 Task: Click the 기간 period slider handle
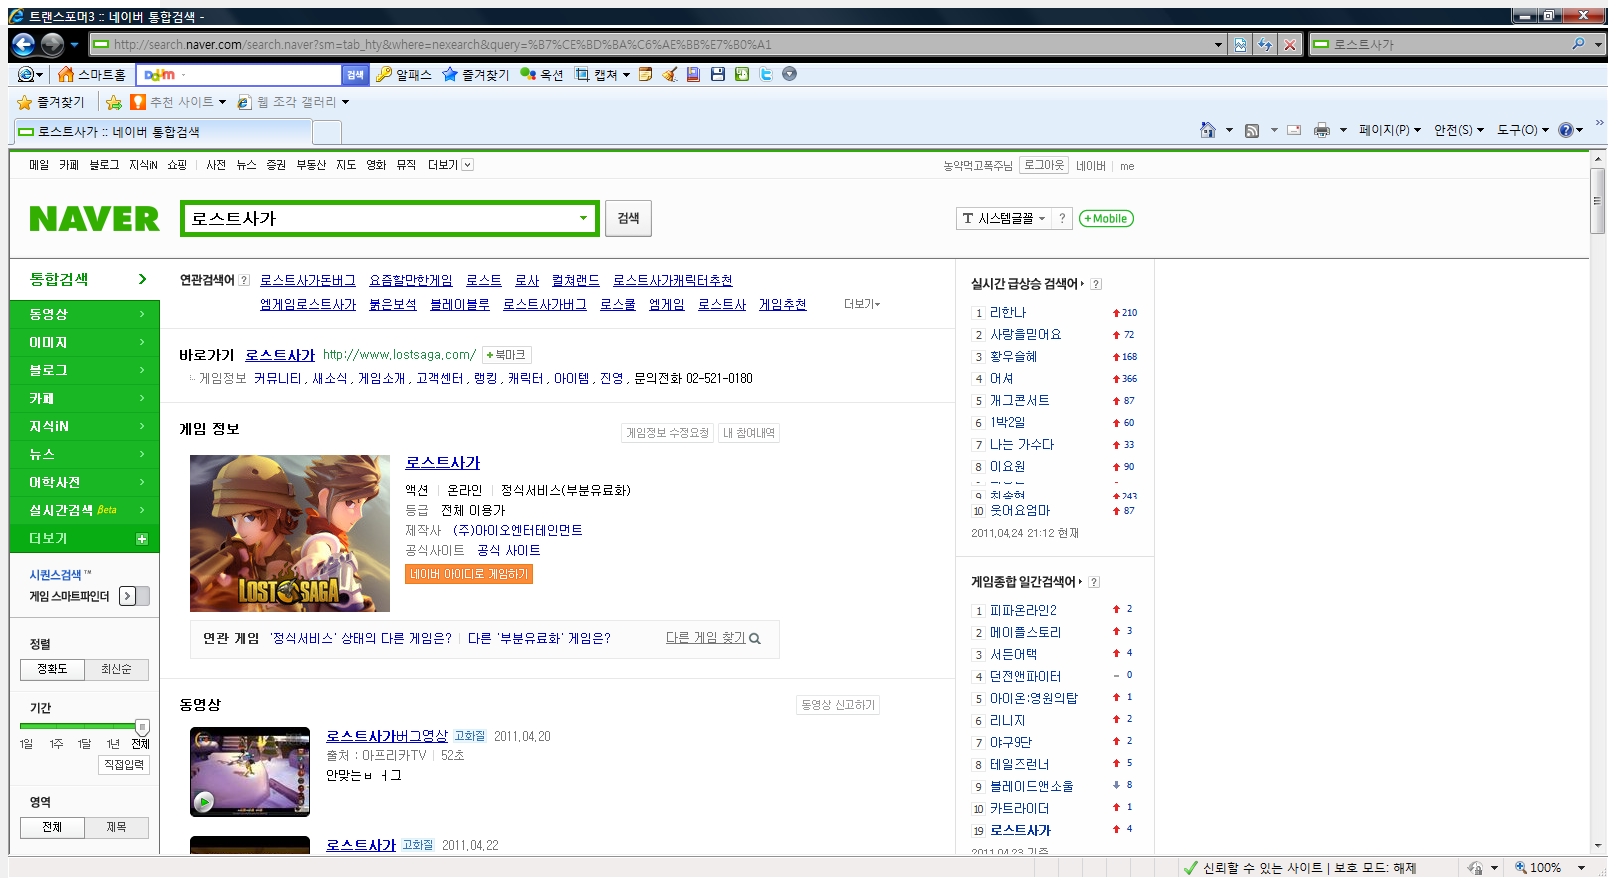142,727
